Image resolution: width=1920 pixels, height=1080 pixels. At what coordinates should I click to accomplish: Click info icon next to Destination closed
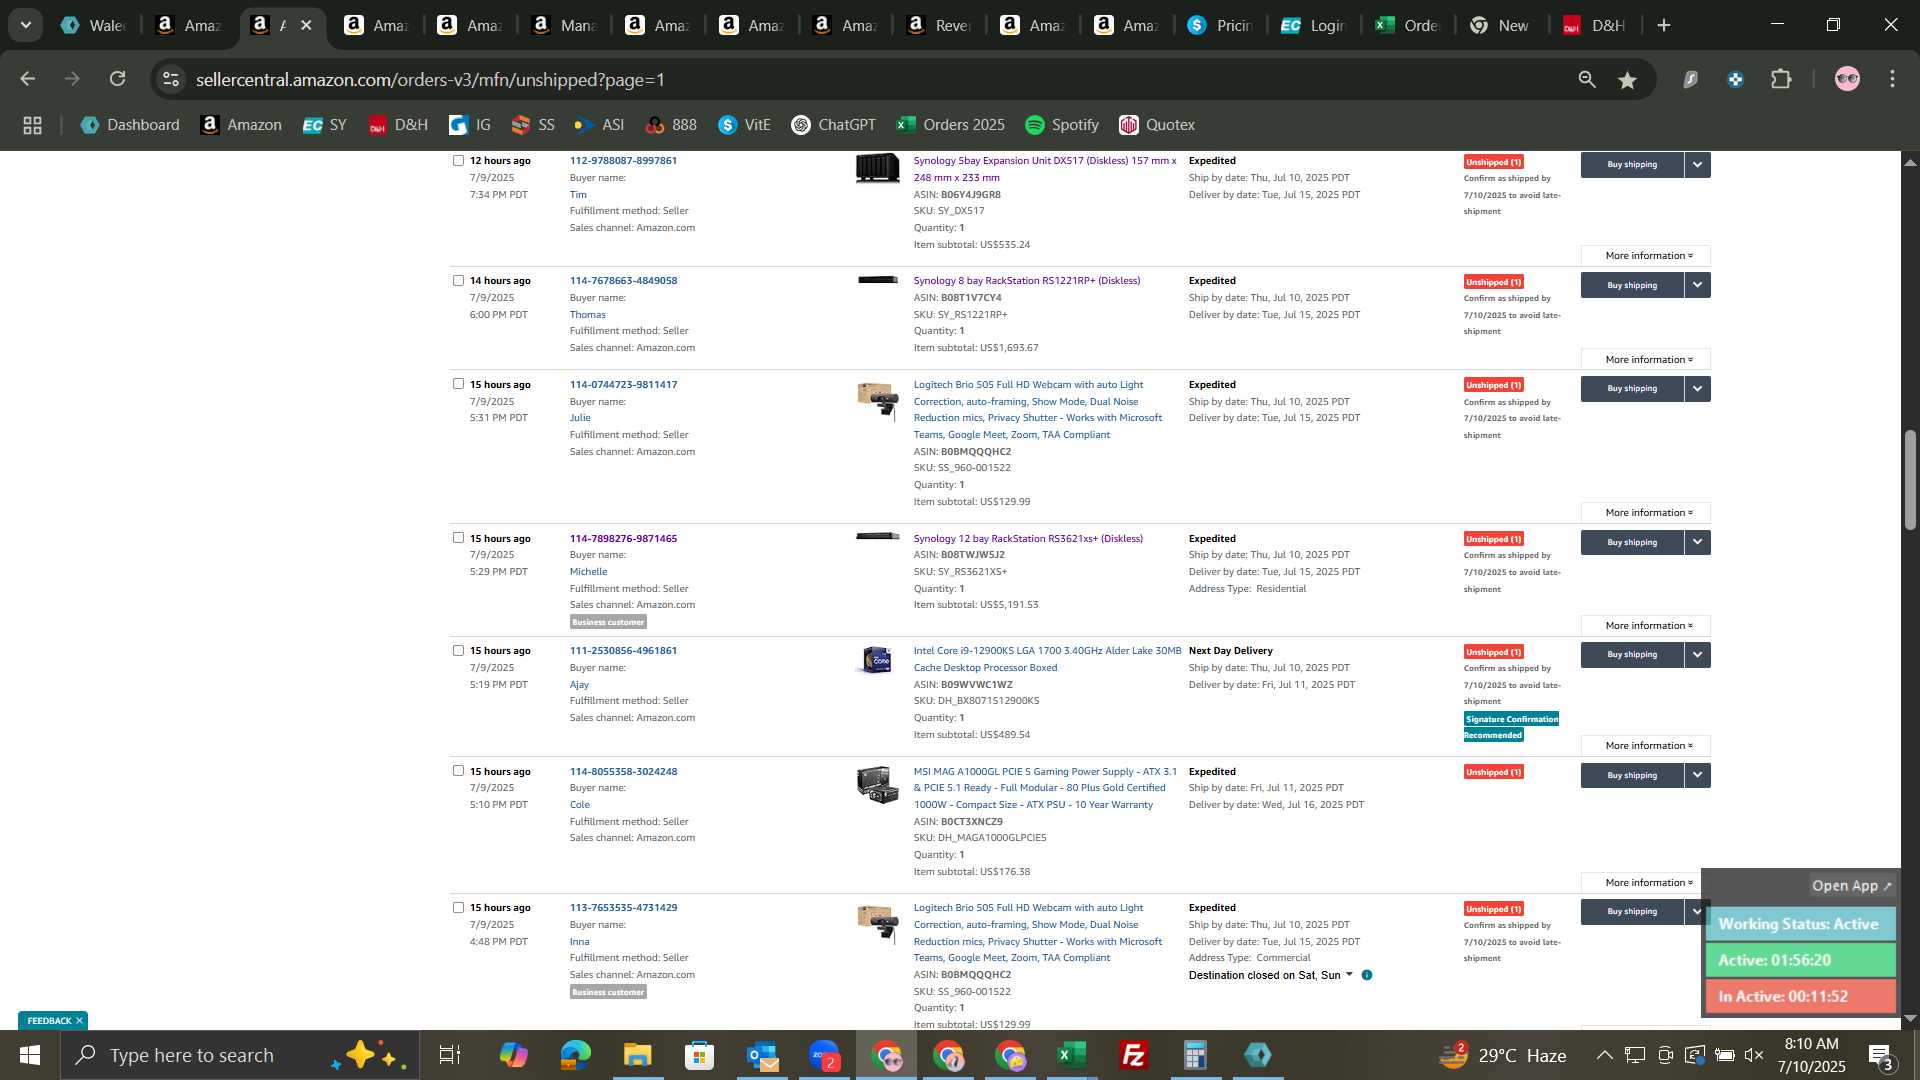click(1367, 975)
